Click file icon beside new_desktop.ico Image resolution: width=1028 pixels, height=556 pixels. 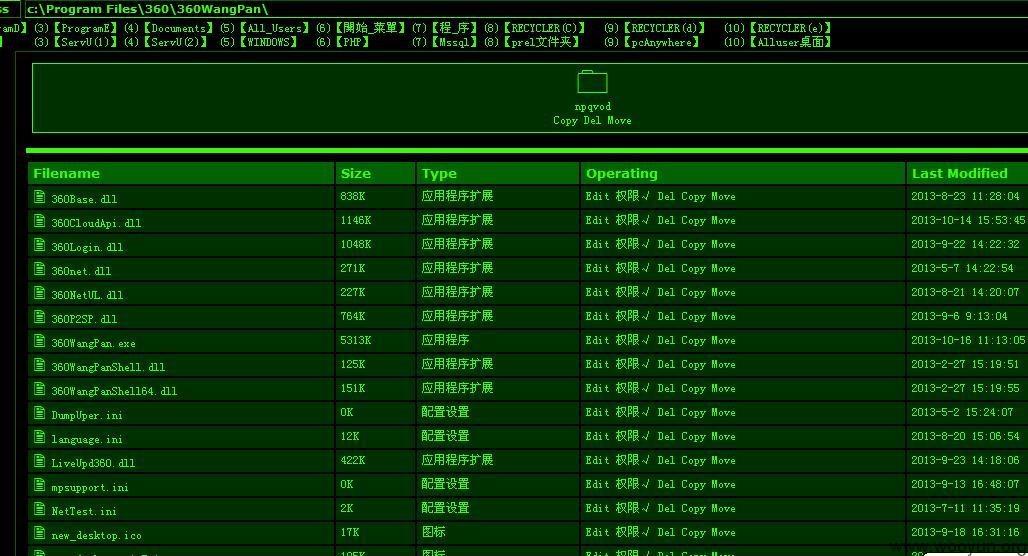click(40, 533)
